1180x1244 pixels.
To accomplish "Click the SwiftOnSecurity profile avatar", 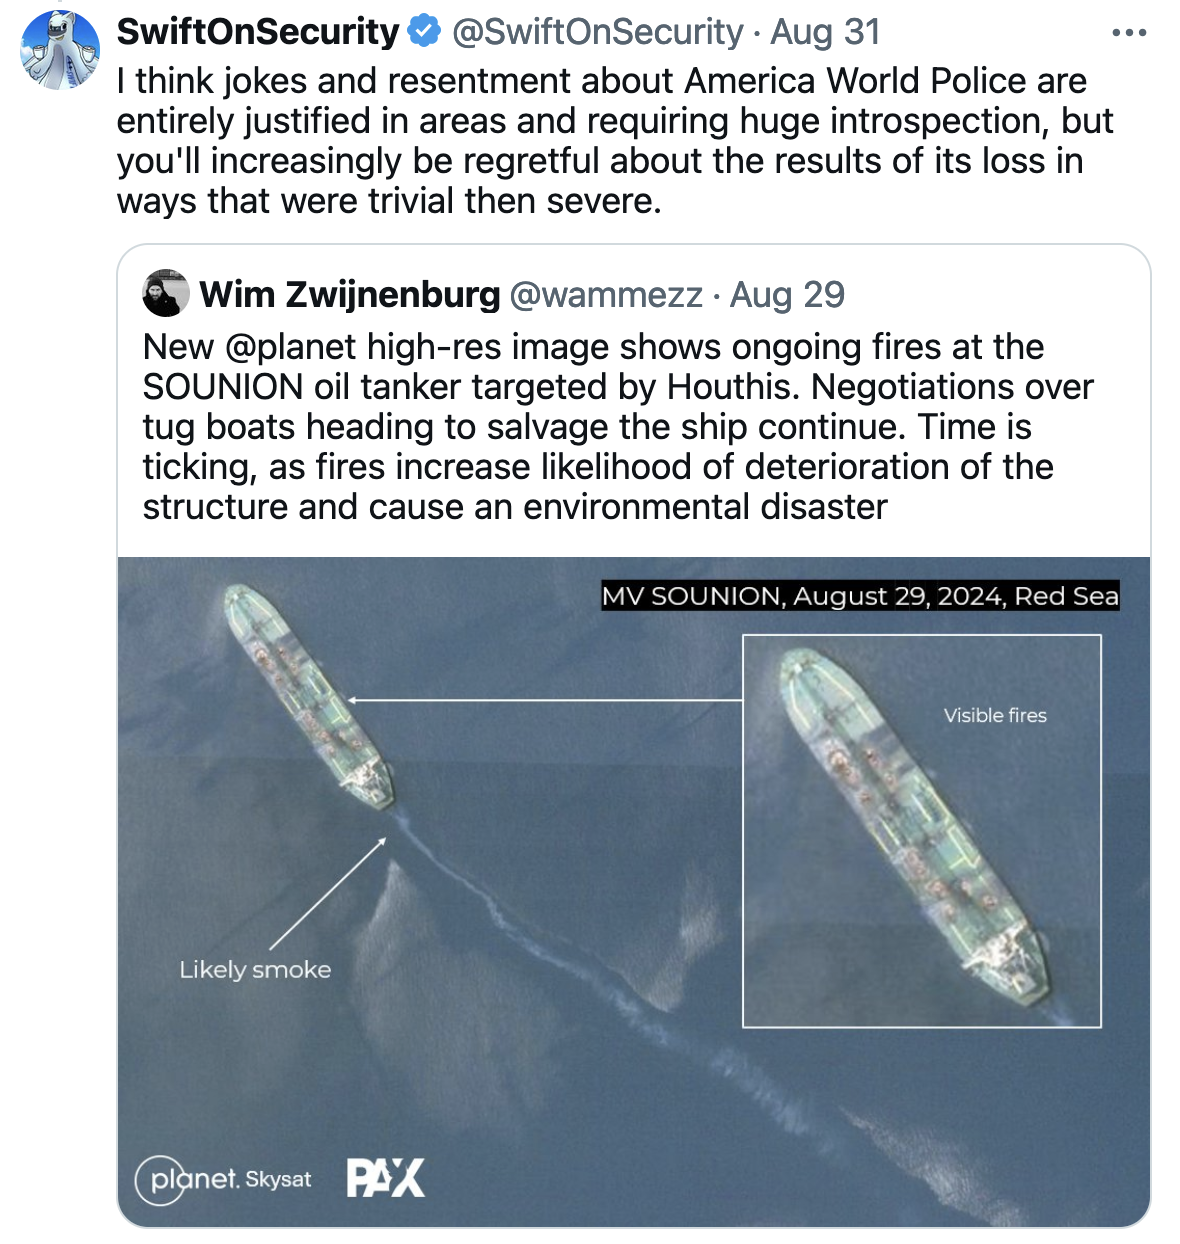I will pyautogui.click(x=60, y=50).
